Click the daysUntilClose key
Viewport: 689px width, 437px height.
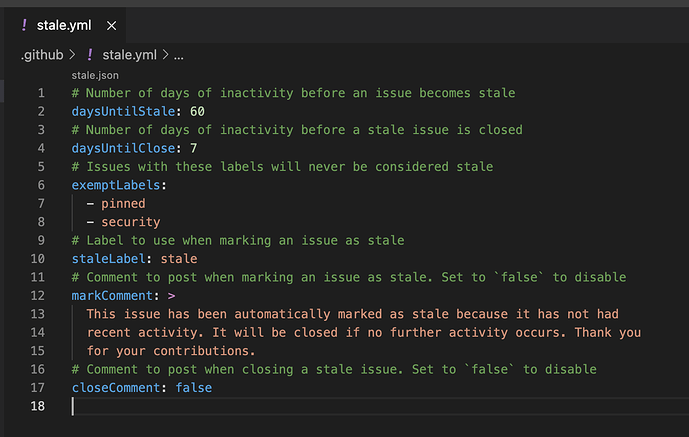tap(123, 148)
